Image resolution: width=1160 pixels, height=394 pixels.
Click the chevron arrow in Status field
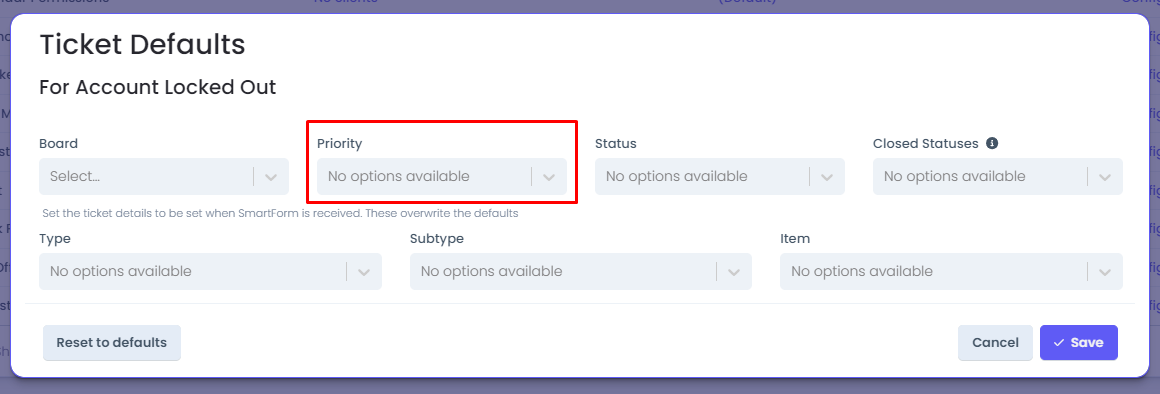tap(827, 177)
